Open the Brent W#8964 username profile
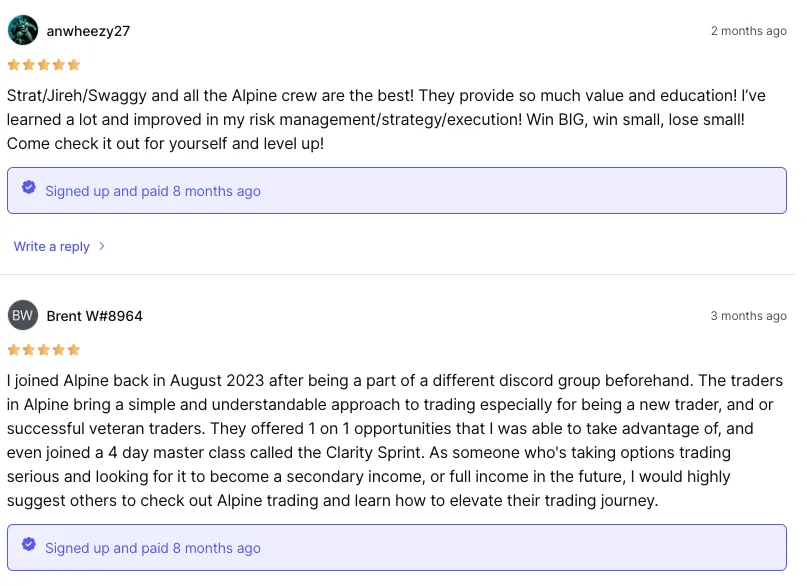The width and height of the screenshot is (807, 586). (x=94, y=316)
